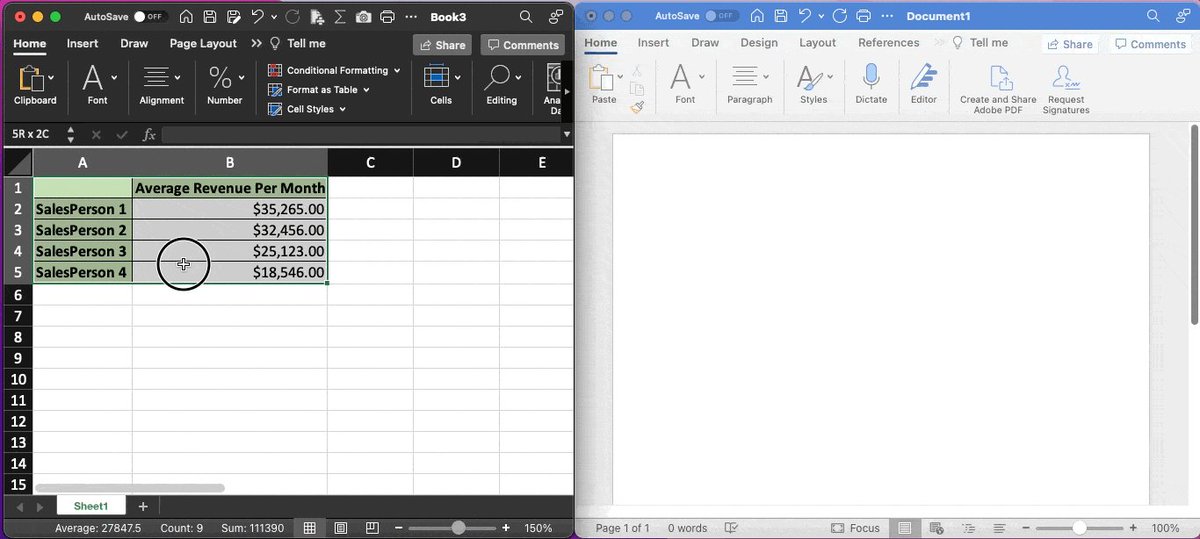Open the search magnifier in Excel title bar
The height and width of the screenshot is (539, 1200).
pyautogui.click(x=525, y=17)
